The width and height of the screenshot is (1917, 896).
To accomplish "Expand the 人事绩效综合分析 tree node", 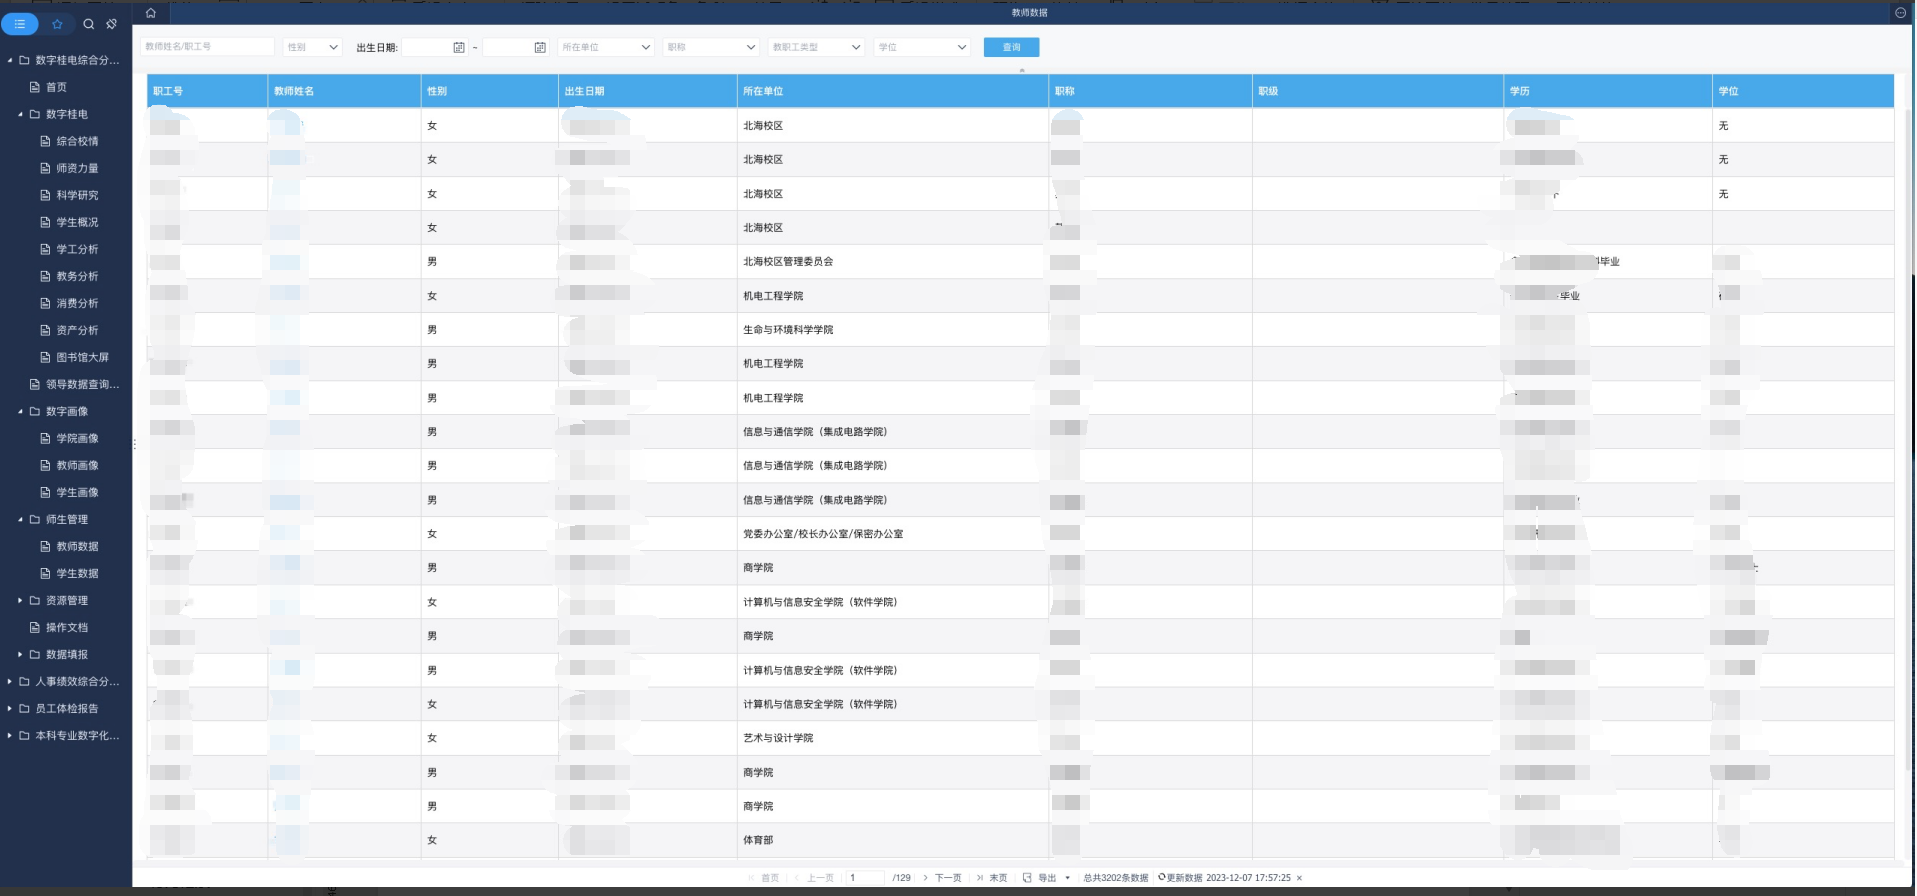I will (x=10, y=681).
